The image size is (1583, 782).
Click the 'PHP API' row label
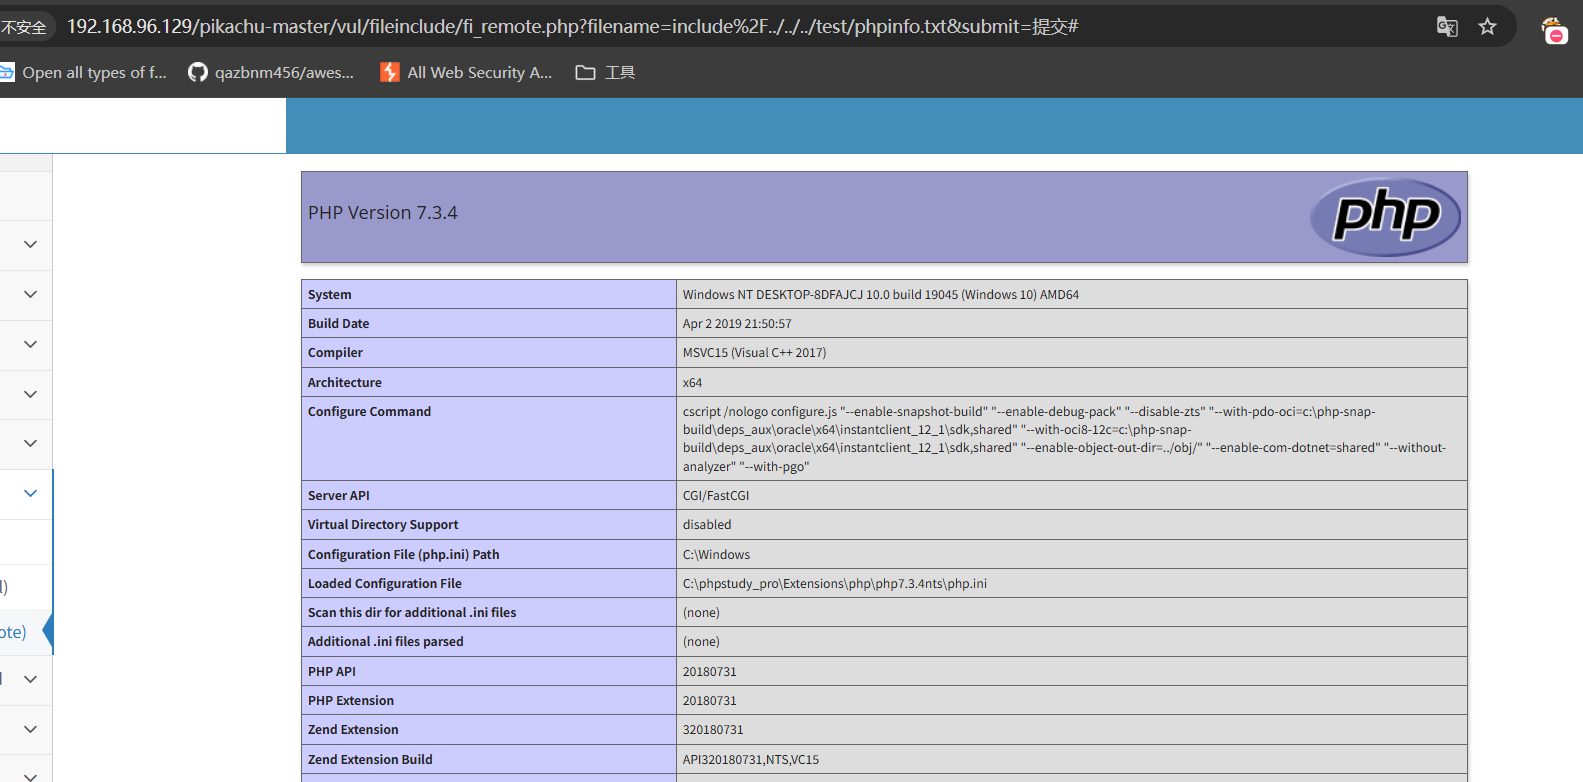click(x=331, y=672)
